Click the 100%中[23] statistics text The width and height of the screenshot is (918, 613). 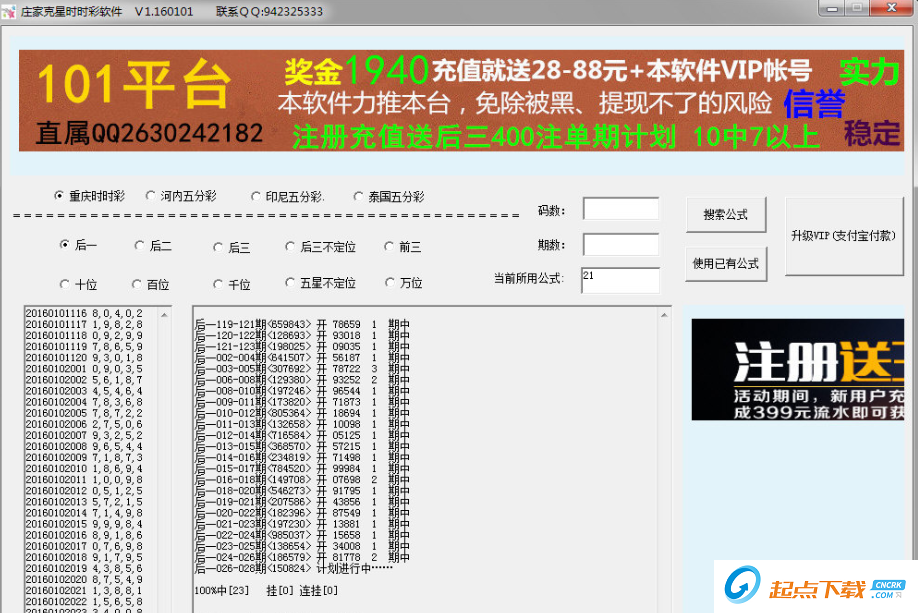tap(221, 591)
